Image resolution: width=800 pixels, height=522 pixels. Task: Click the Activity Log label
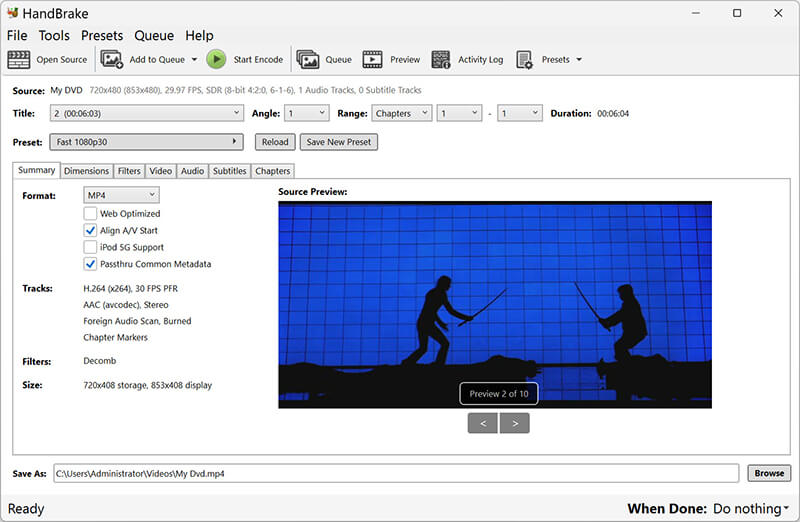pos(481,60)
